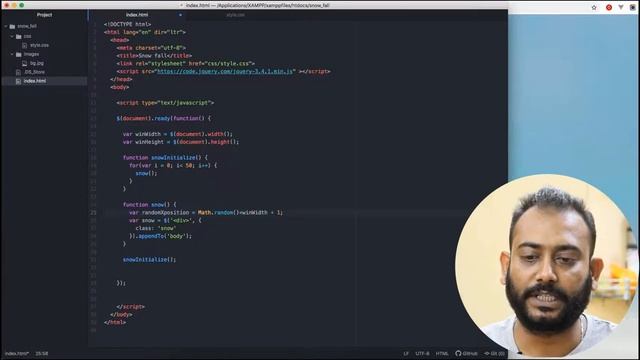Click the red close window button of Atom
Image resolution: width=640 pixels, height=360 pixels.
point(6,5)
